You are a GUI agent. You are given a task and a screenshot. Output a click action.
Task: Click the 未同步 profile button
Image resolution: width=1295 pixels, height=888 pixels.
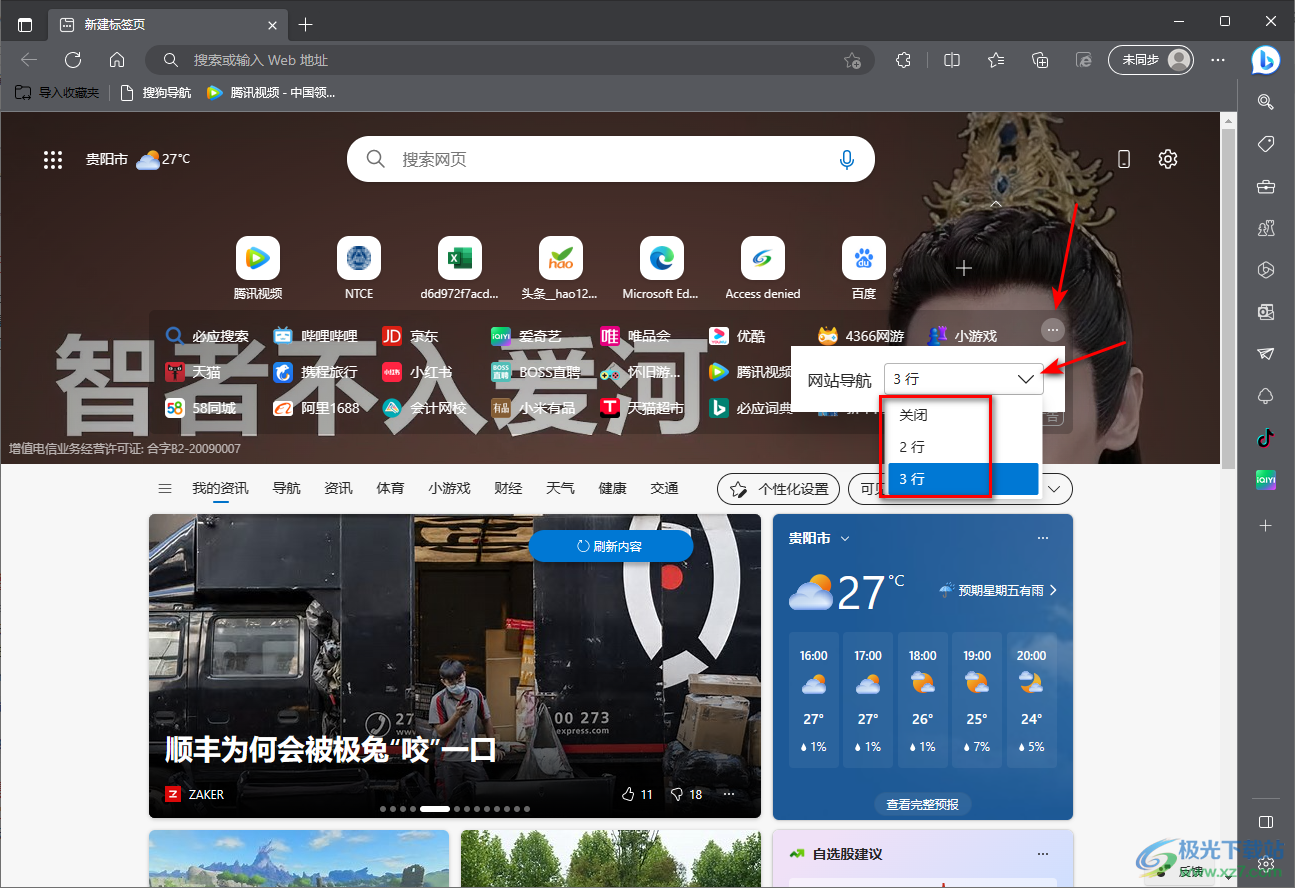(x=1151, y=60)
